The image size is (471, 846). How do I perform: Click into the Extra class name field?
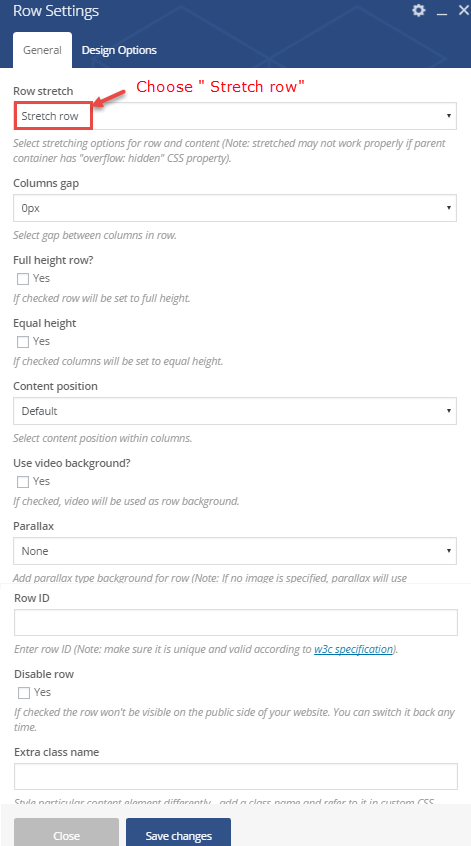click(x=236, y=776)
